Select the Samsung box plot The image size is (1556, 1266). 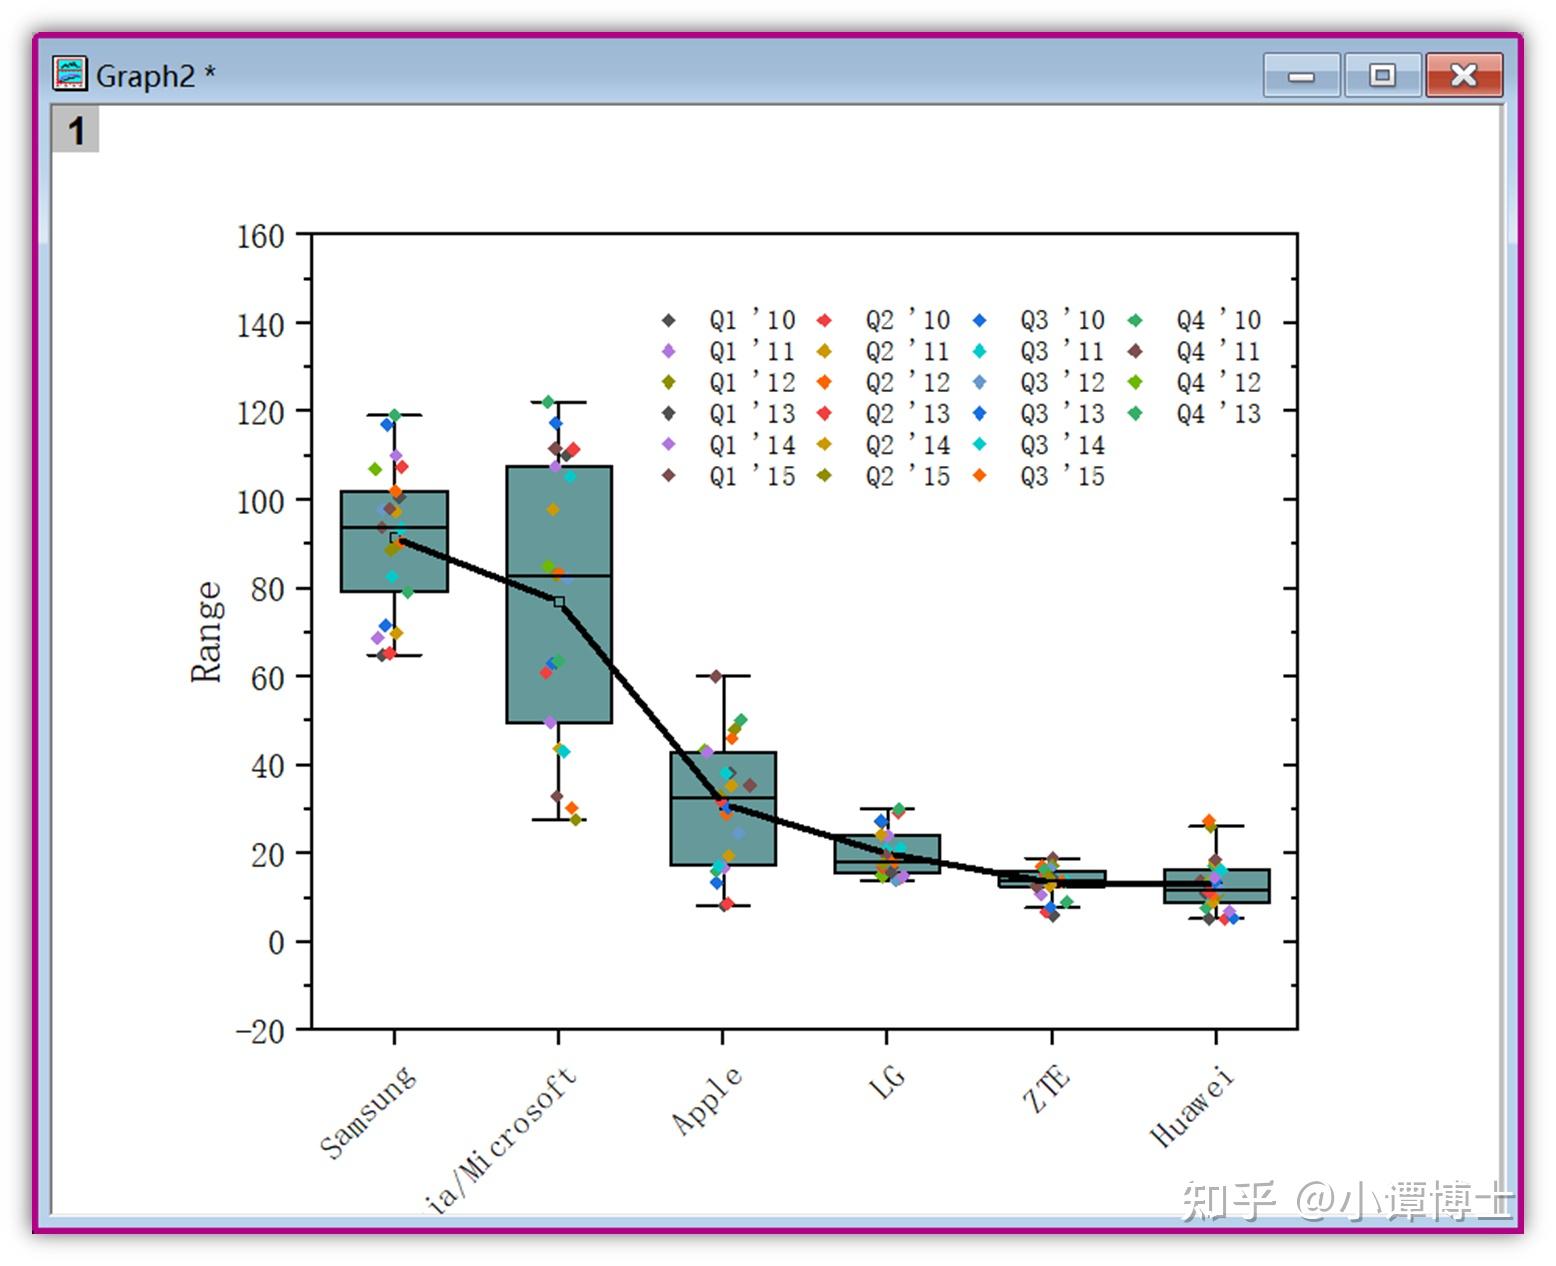point(394,541)
